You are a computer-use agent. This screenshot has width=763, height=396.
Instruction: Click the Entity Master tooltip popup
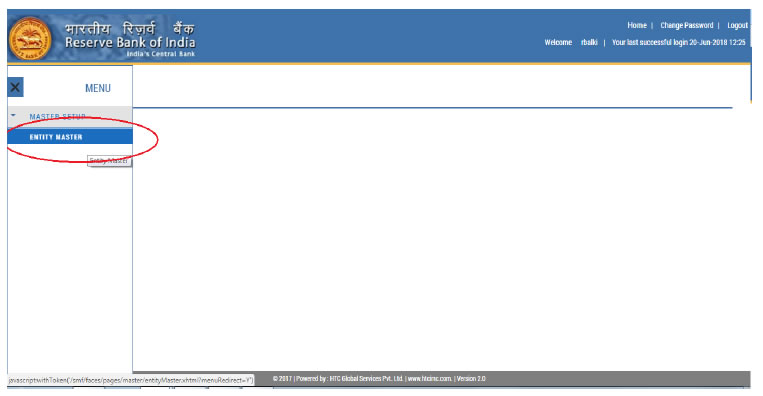coord(109,161)
